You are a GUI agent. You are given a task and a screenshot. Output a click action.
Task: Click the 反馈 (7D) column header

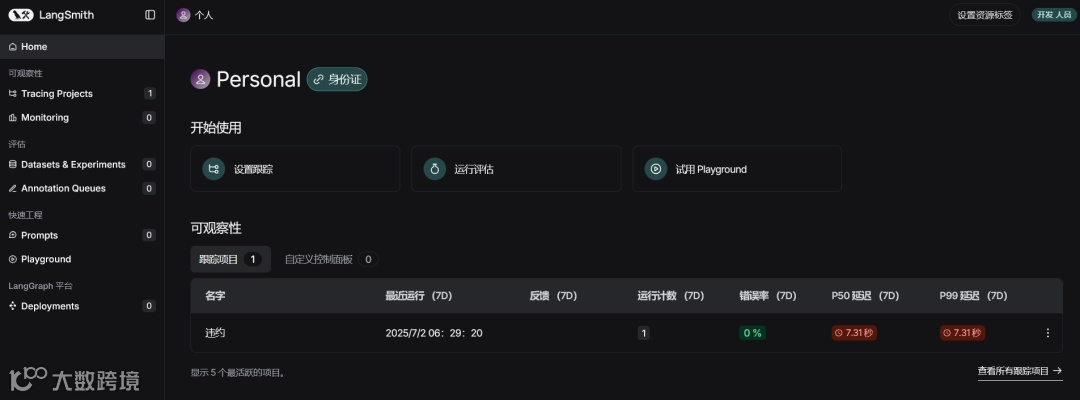click(553, 296)
